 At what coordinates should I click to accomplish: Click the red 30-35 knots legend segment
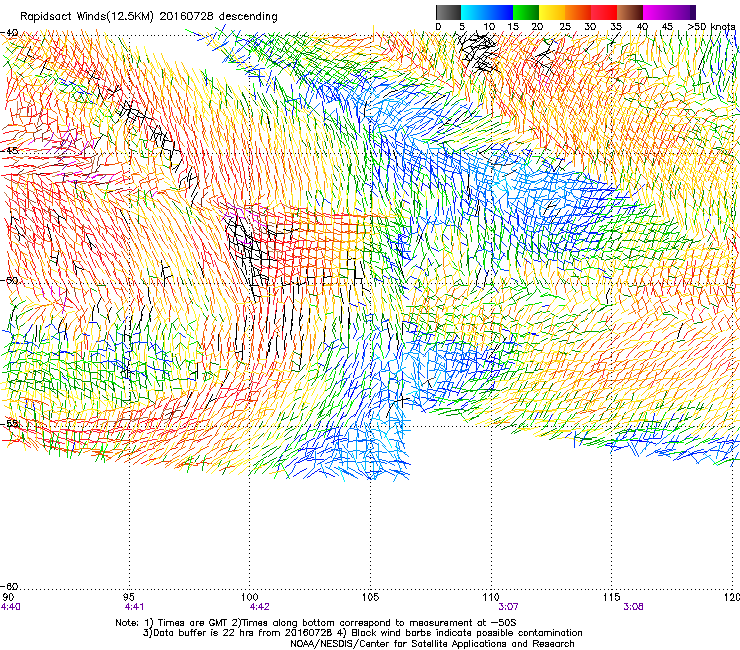[x=604, y=12]
